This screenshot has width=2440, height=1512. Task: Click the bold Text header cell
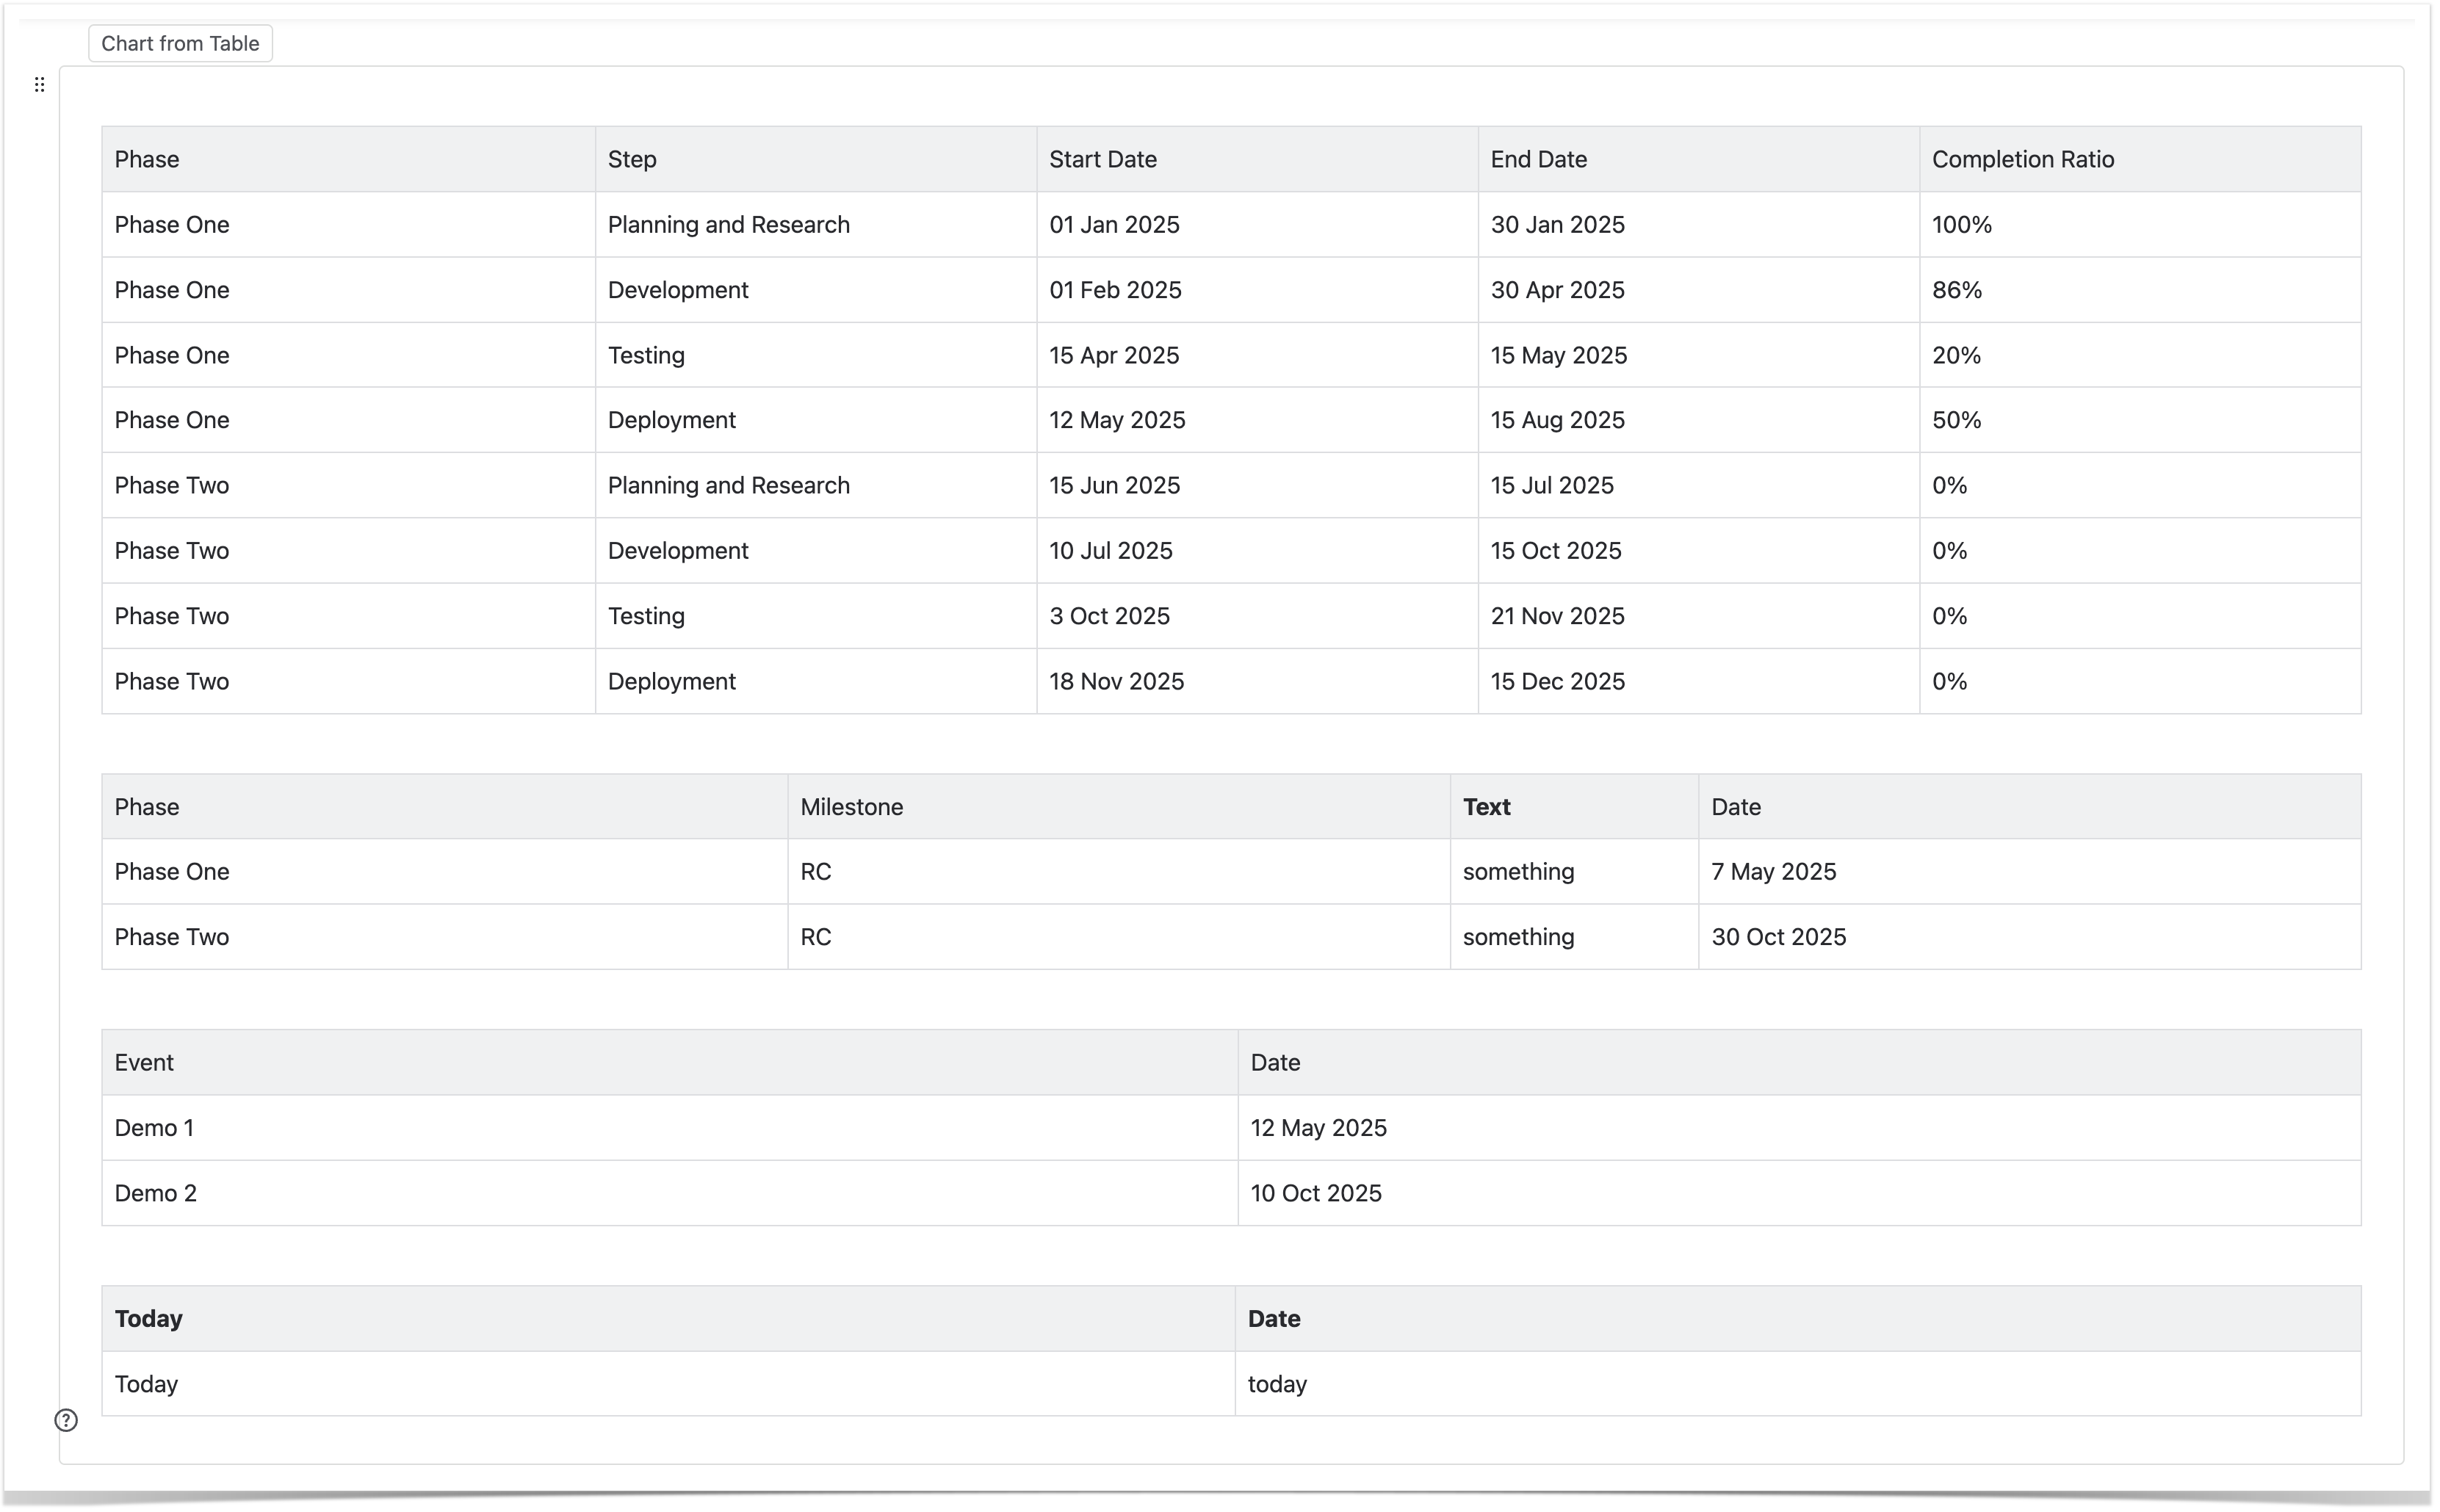pos(1486,807)
